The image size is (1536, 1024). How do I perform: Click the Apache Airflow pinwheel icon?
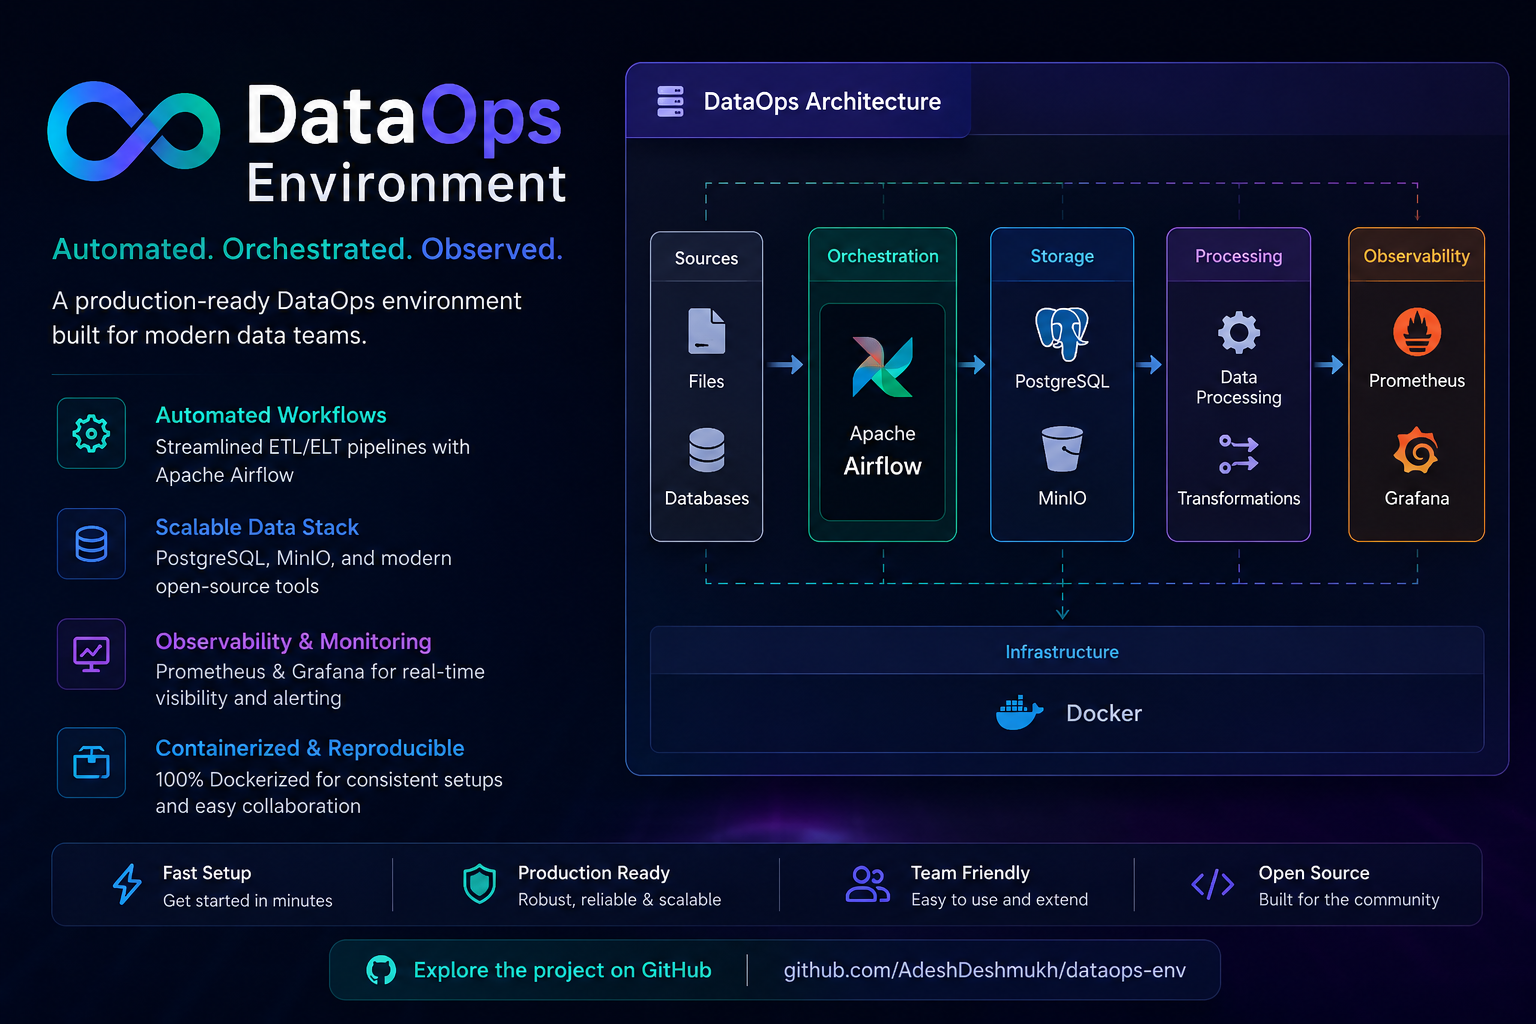click(x=882, y=366)
